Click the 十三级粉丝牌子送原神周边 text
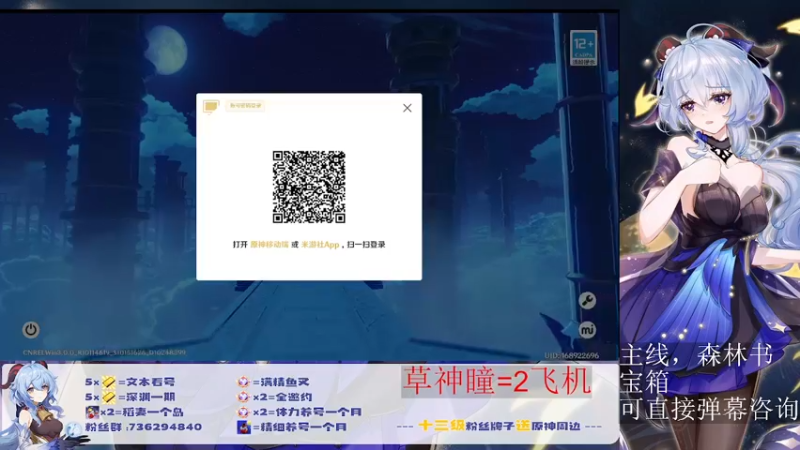 click(x=499, y=426)
